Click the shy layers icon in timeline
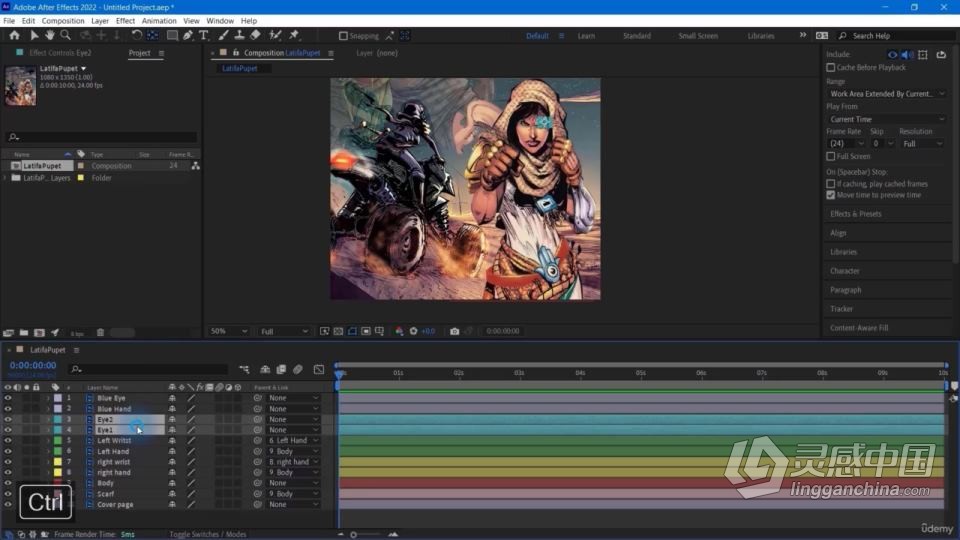Screen dimensions: 960x540 pos(265,369)
